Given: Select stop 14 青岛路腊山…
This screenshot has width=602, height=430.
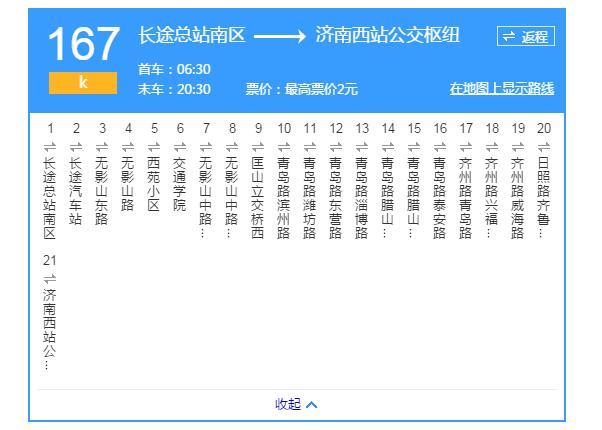Looking at the screenshot, I should (x=388, y=198).
